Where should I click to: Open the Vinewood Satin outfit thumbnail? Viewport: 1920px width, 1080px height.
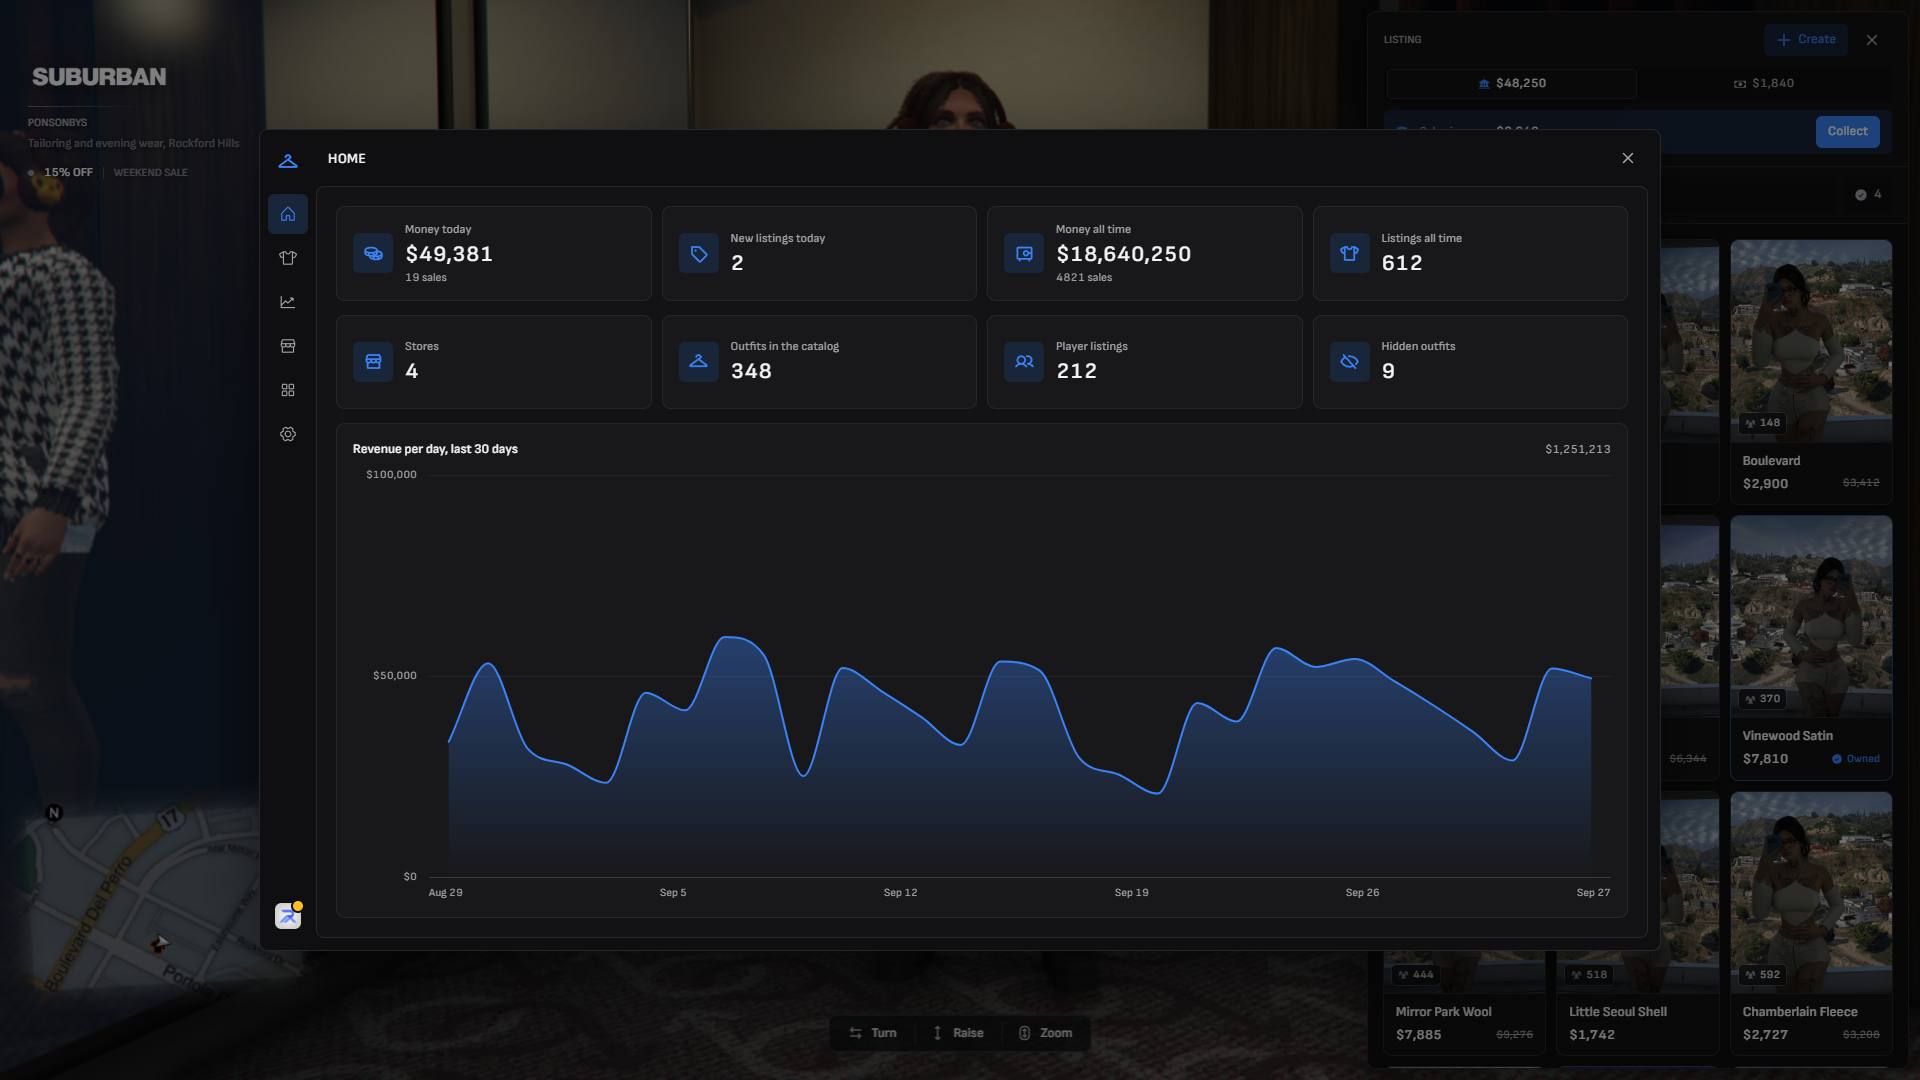(x=1811, y=616)
